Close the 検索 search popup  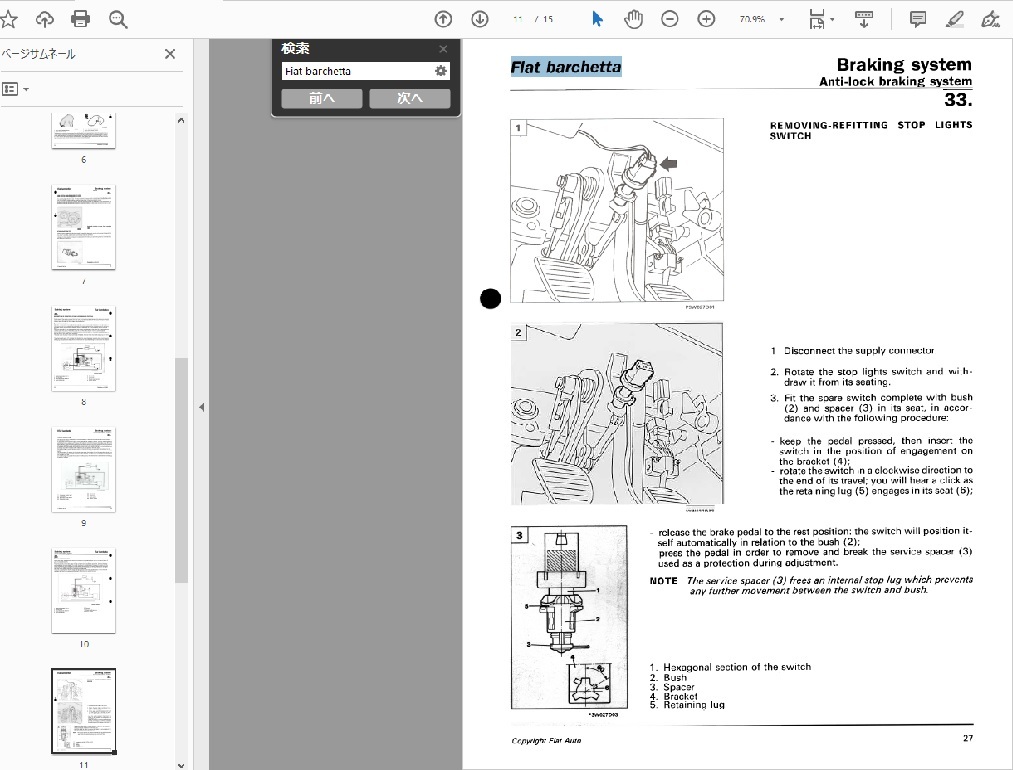point(443,49)
